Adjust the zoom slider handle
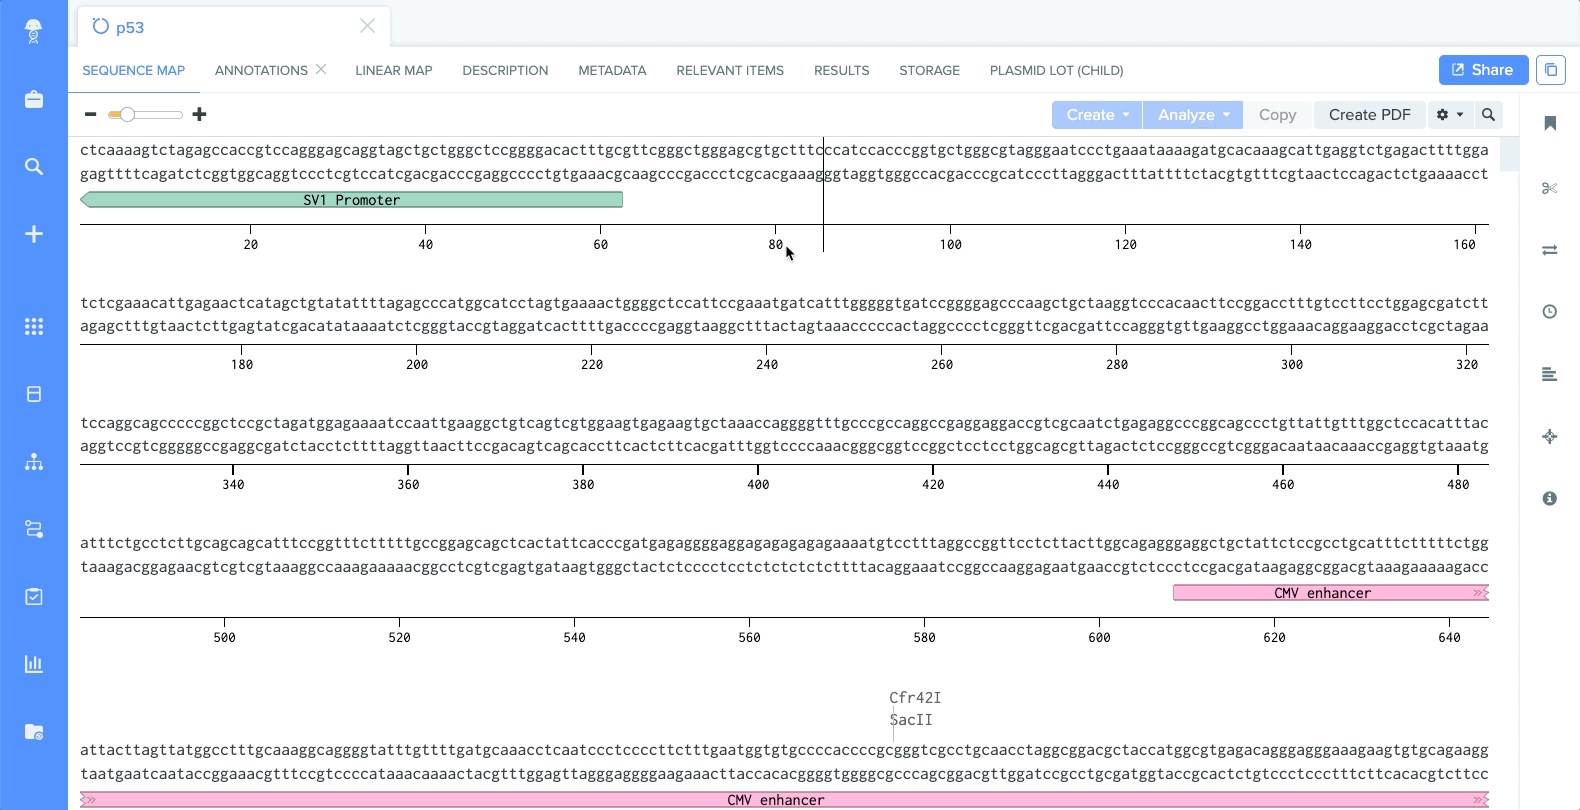Viewport: 1580px width, 810px height. point(127,115)
